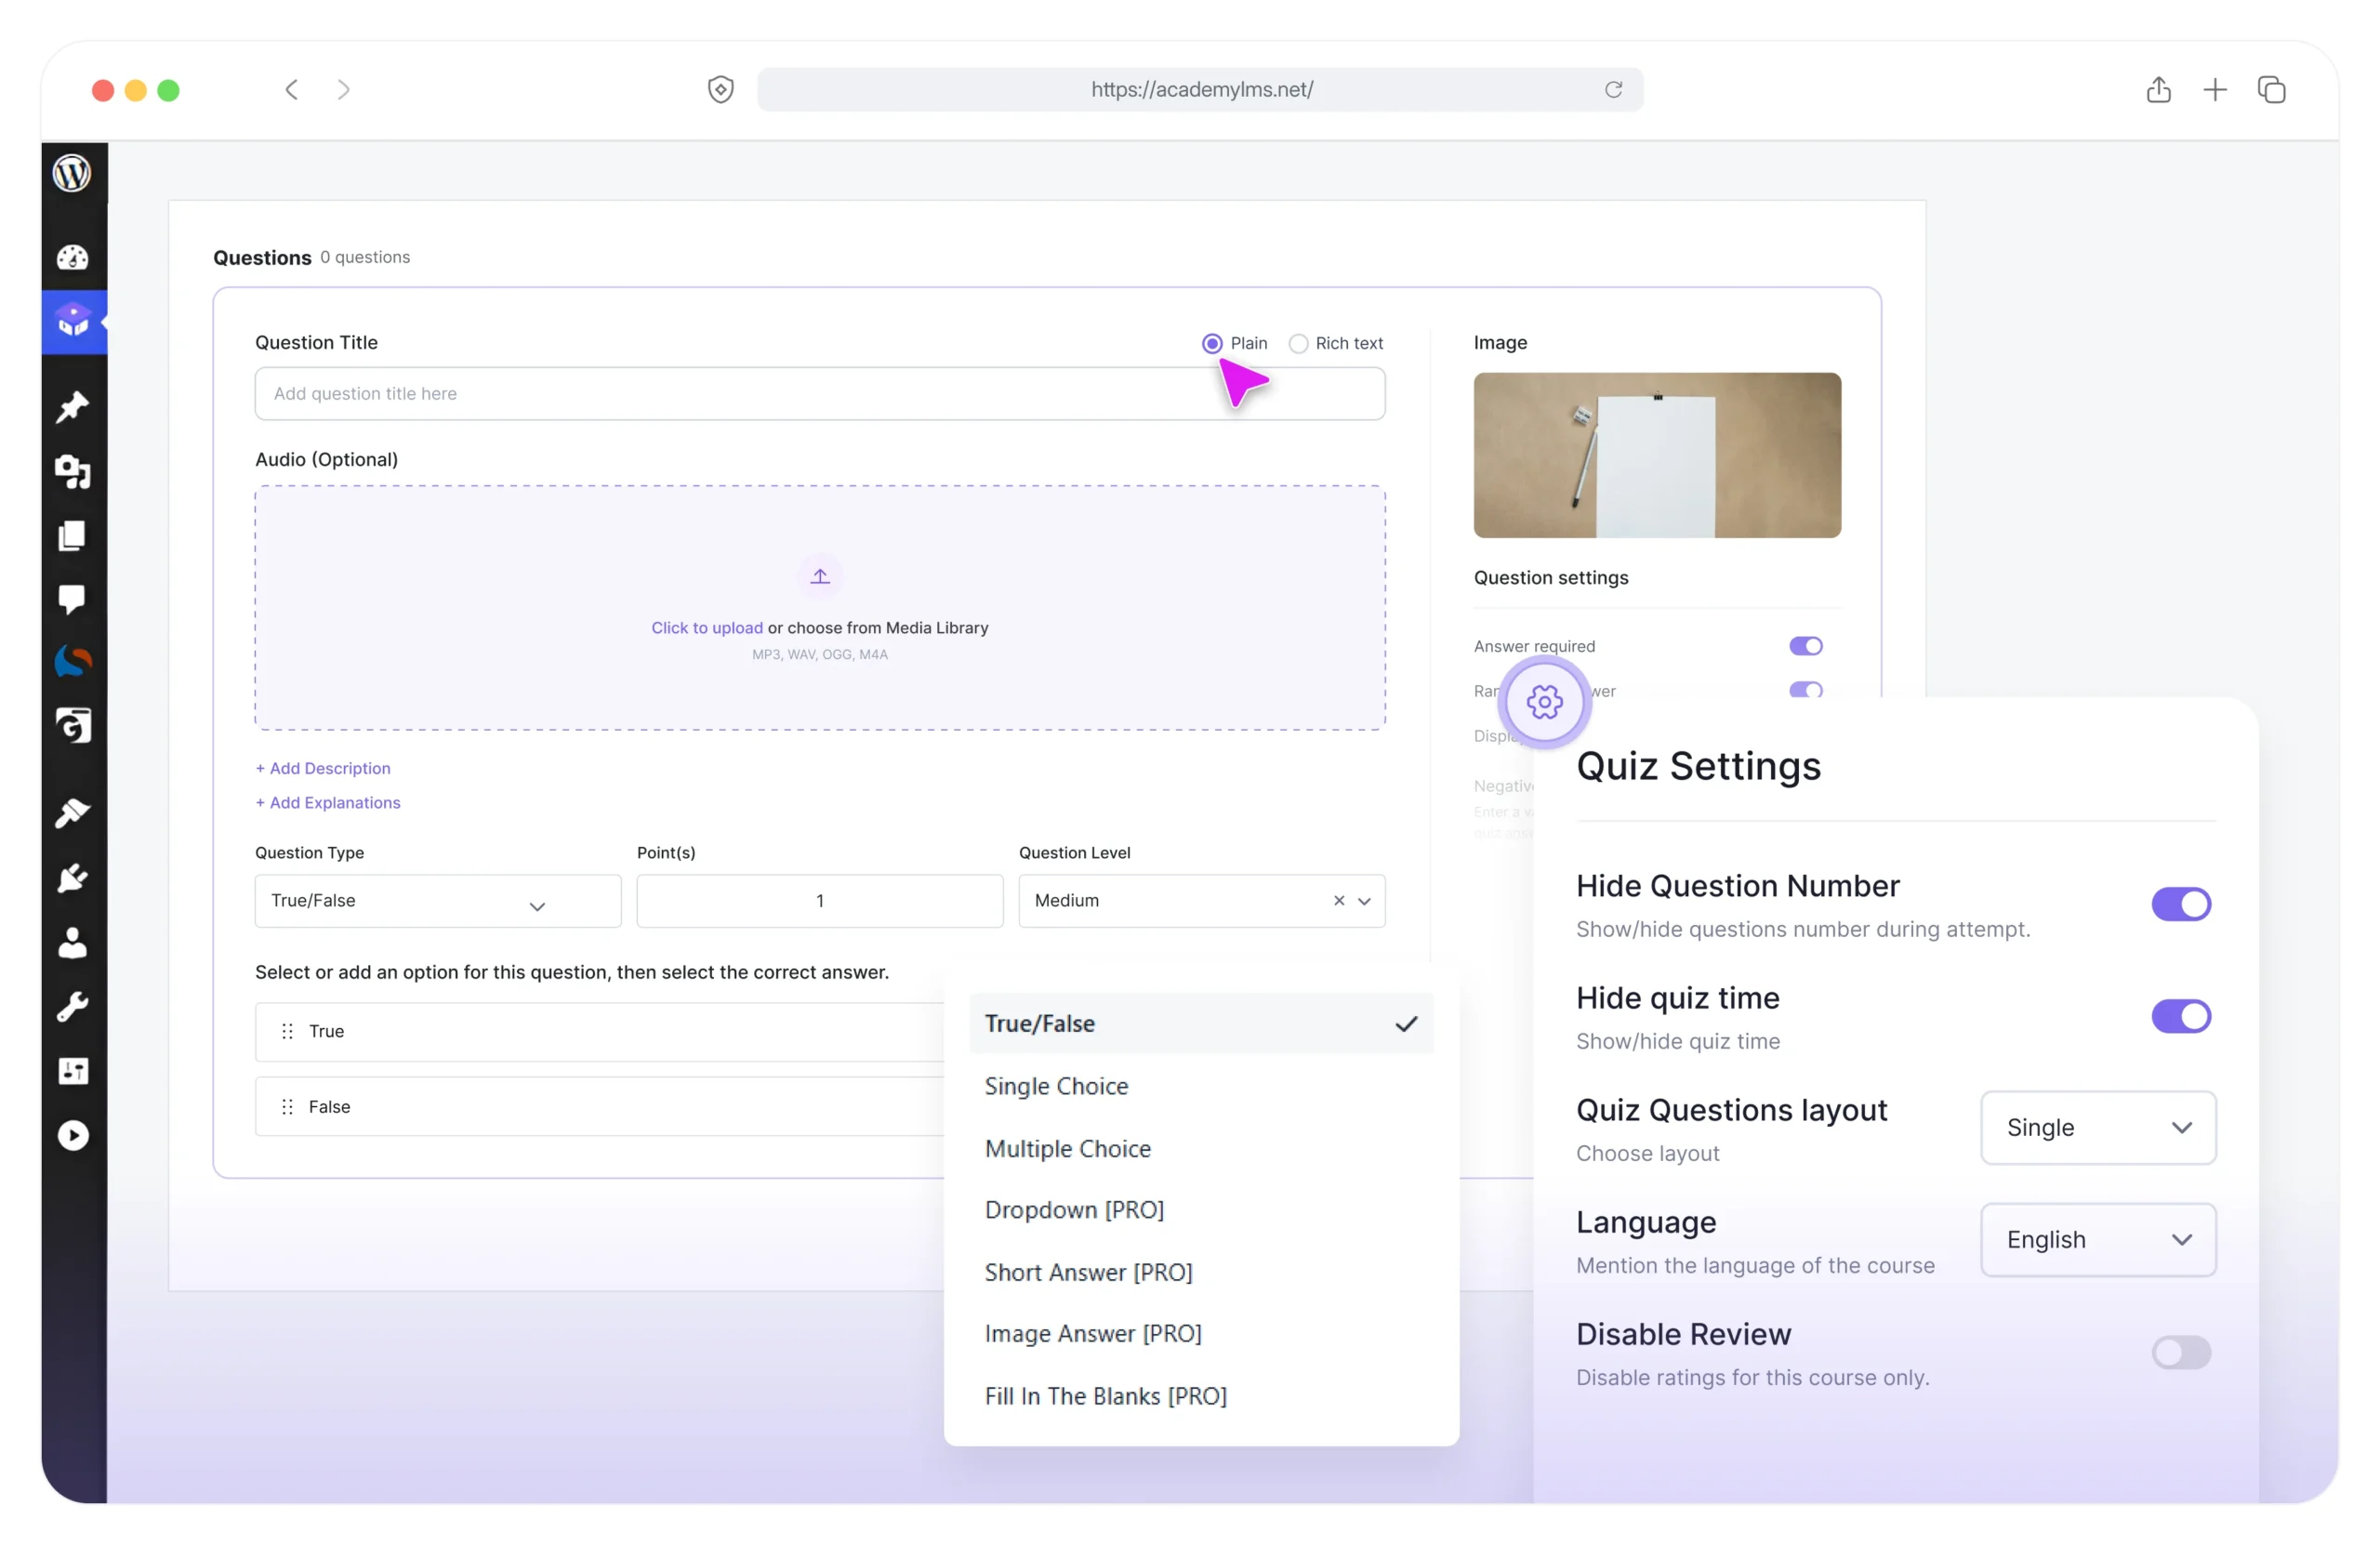Open the Question Level dropdown arrow
Viewport: 2380px width, 1545px height.
[x=1364, y=902]
